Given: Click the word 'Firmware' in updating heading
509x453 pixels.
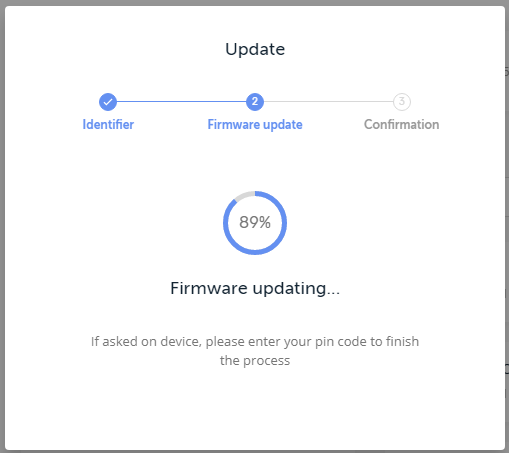Looking at the screenshot, I should (209, 288).
